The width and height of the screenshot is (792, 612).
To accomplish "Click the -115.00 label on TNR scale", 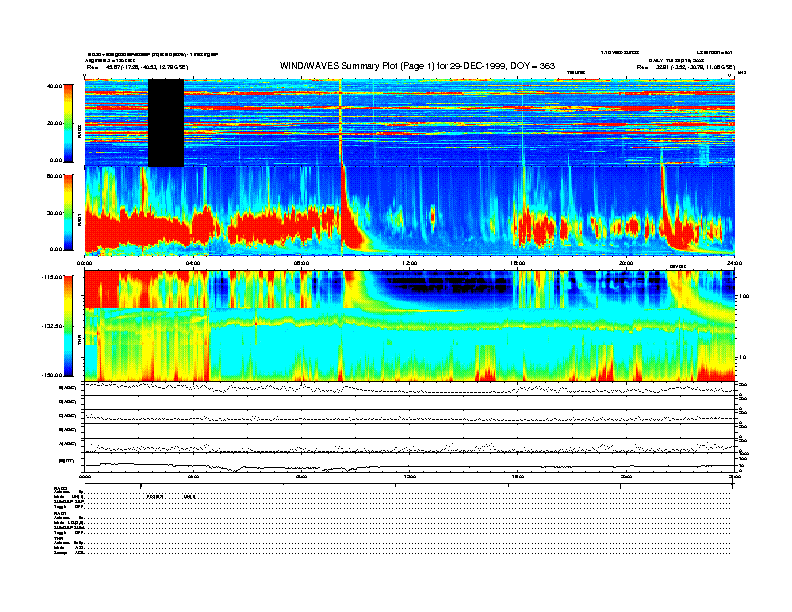I will click(52, 277).
